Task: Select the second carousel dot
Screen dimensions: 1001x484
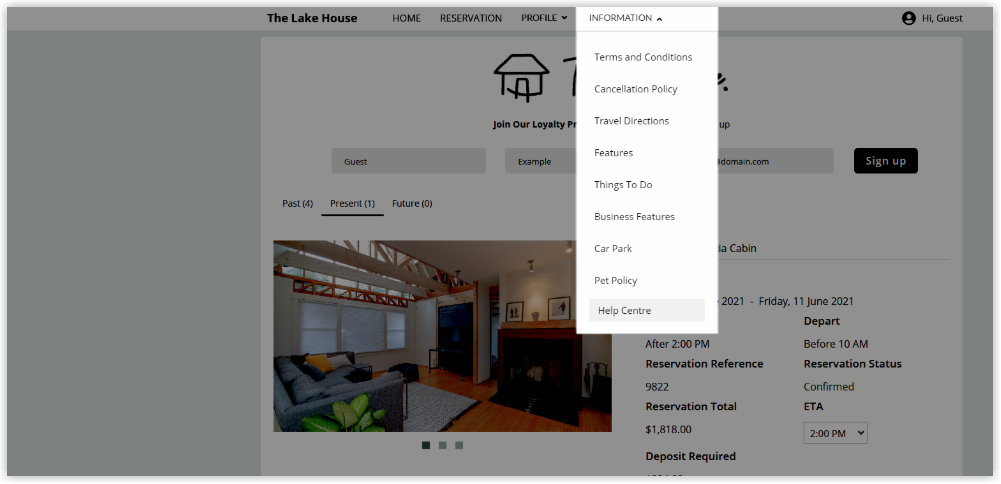Action: (442, 445)
